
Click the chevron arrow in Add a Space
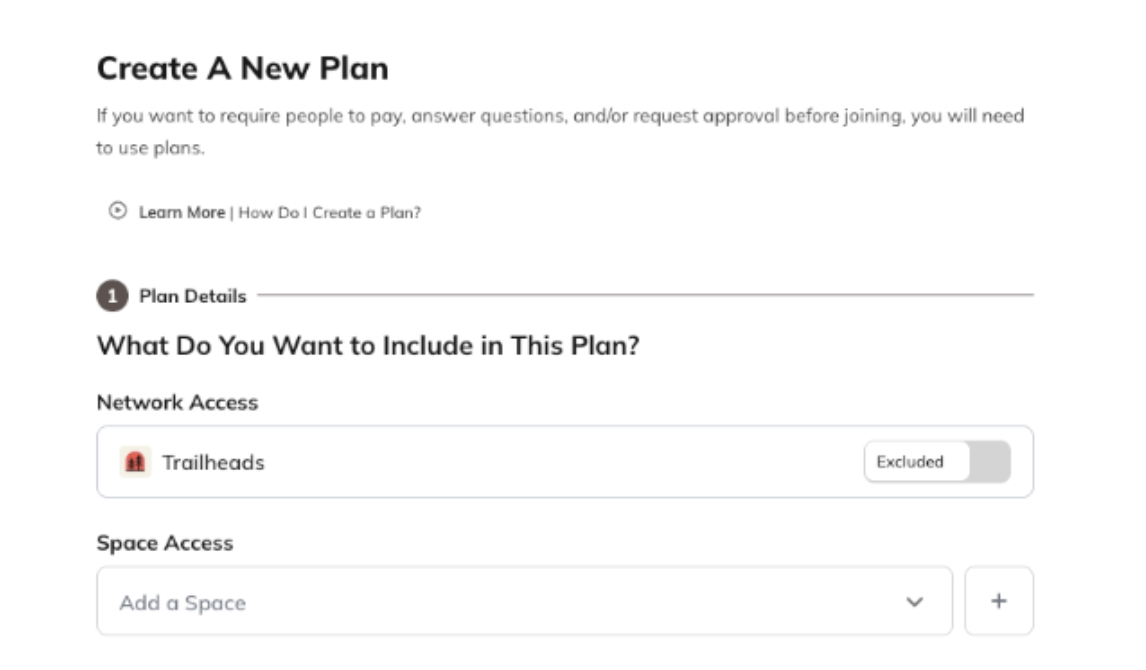pyautogui.click(x=914, y=602)
